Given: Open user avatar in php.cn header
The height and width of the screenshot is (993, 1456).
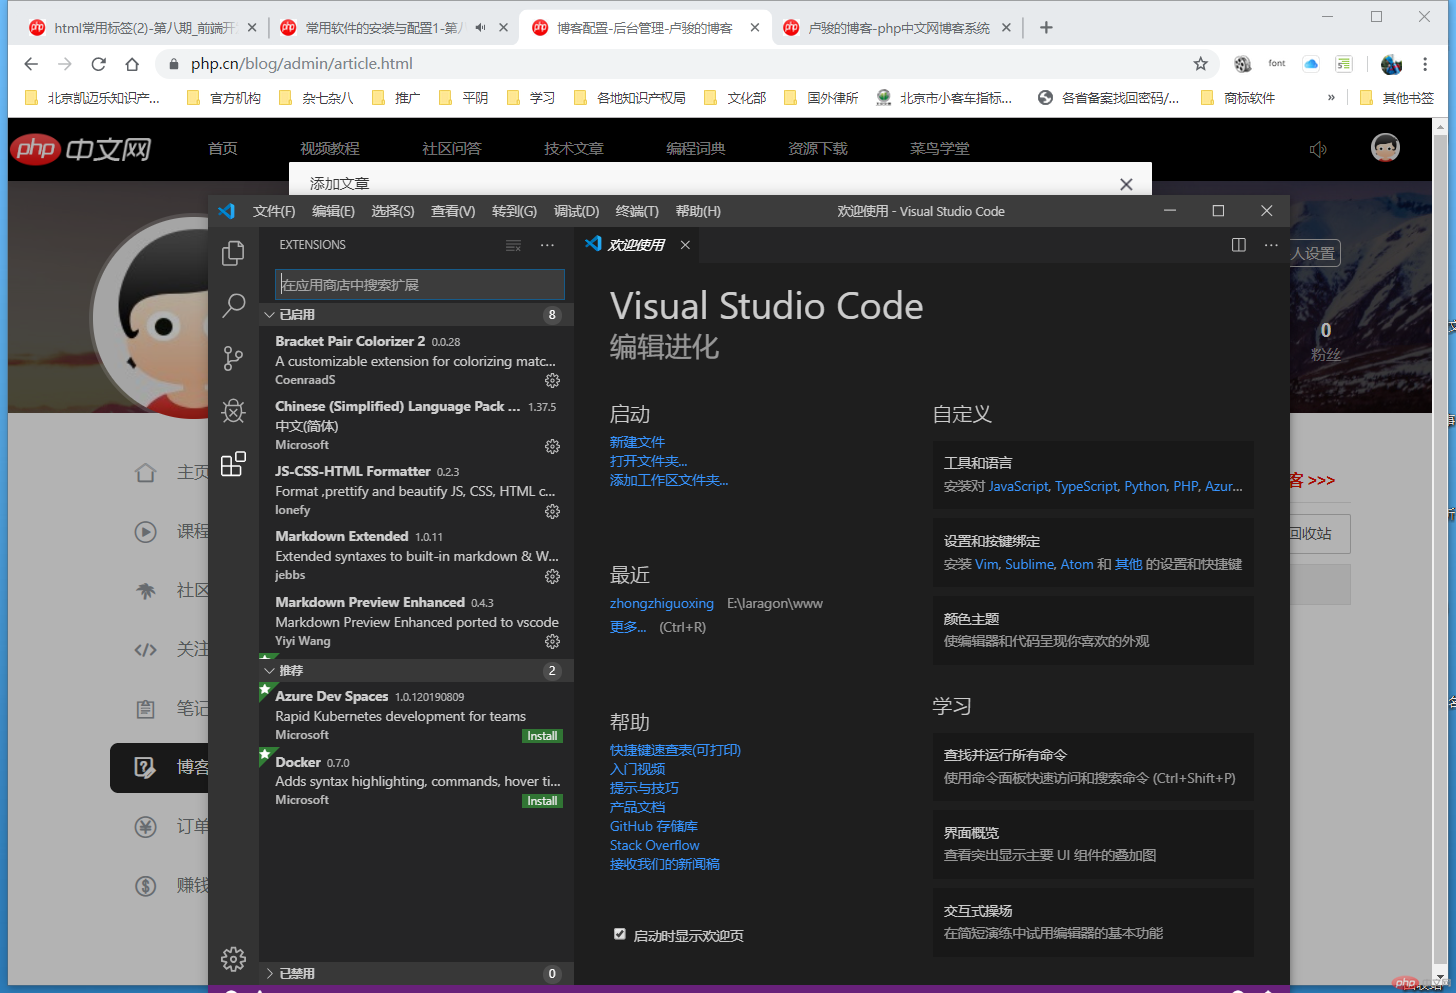Looking at the screenshot, I should 1385,148.
